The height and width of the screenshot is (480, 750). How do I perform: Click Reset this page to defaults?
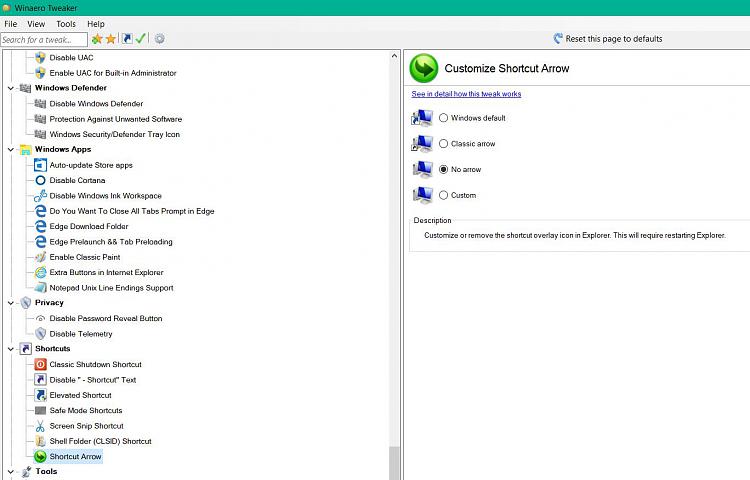click(608, 39)
